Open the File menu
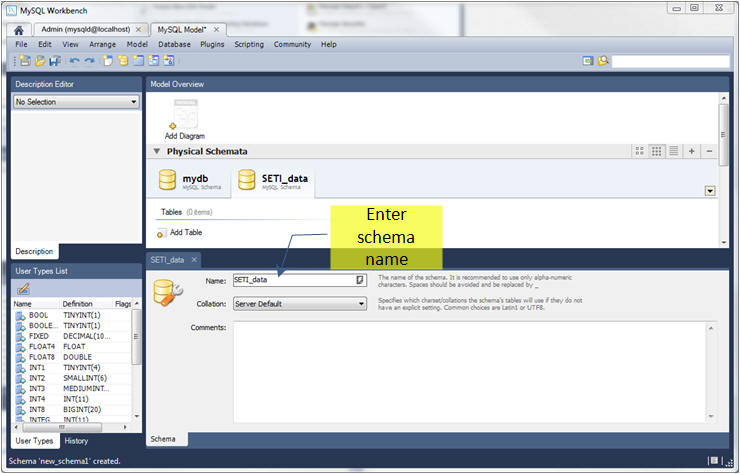The image size is (740, 474). tap(21, 44)
